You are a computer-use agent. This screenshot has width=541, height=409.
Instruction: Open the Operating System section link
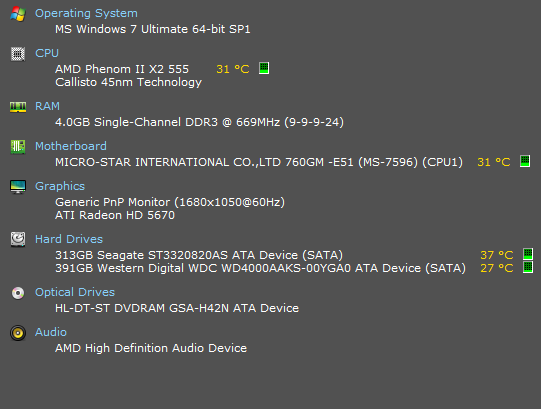click(x=86, y=13)
